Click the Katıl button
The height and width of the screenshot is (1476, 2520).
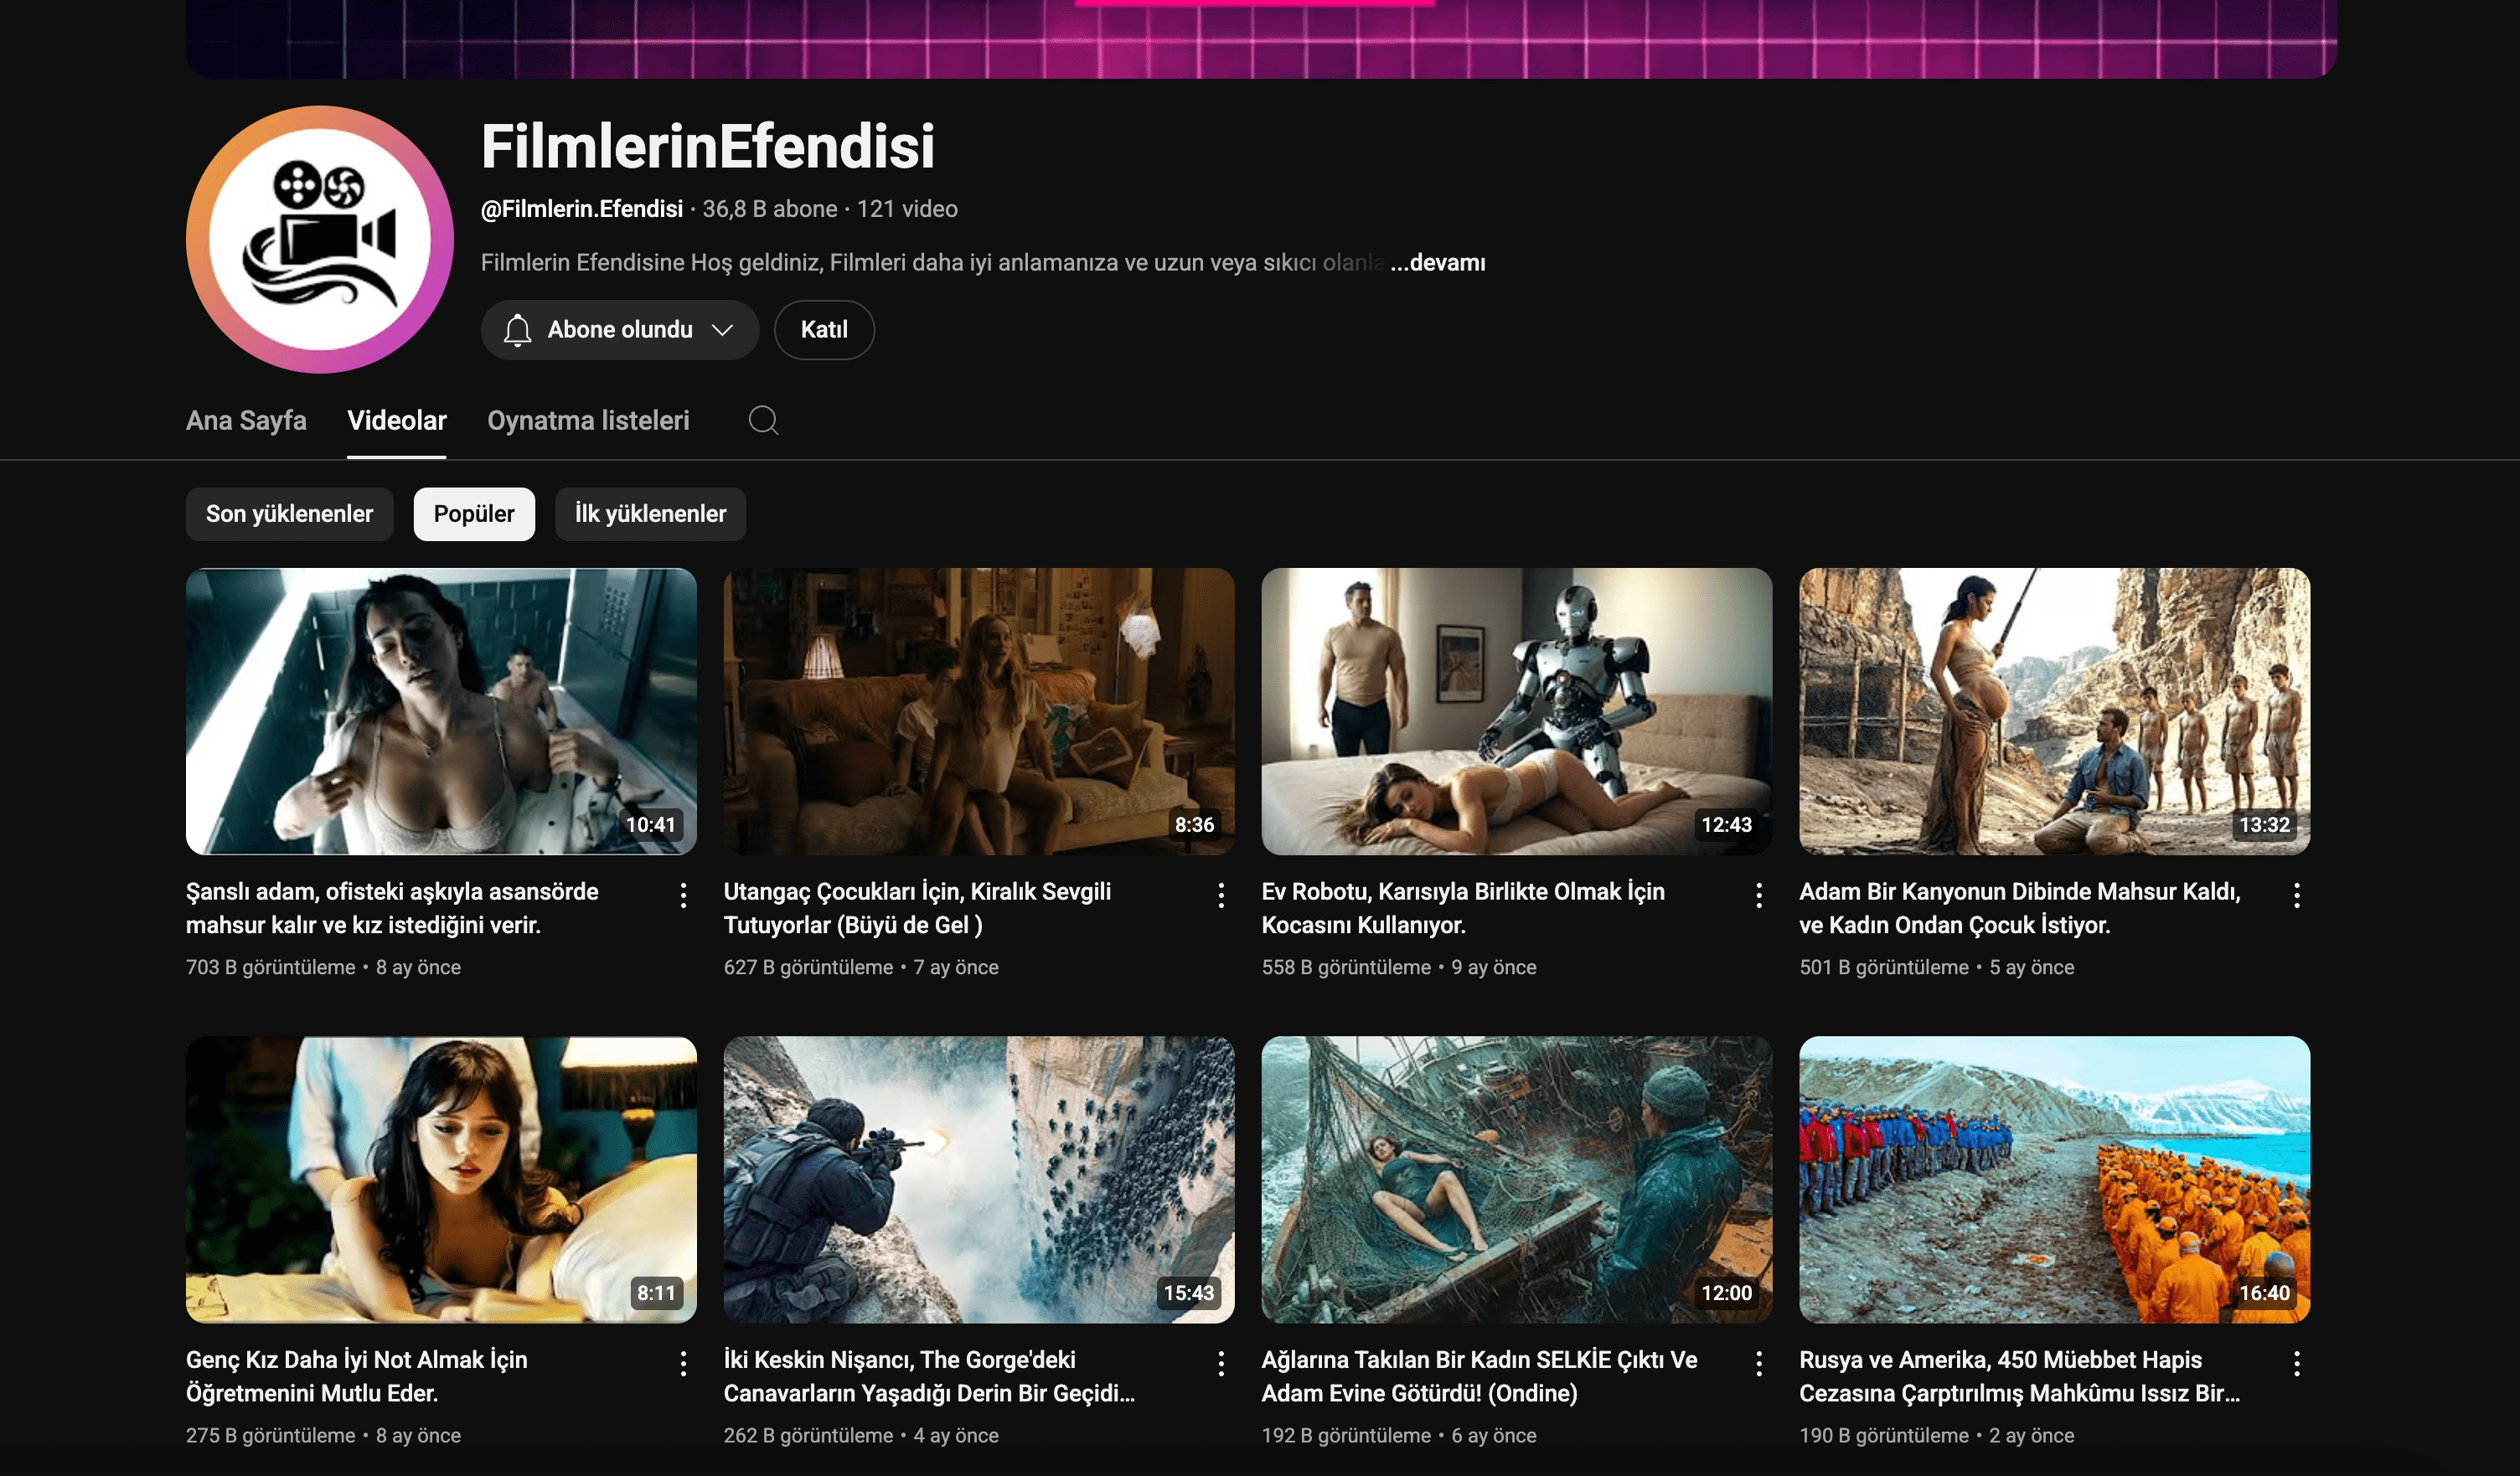pyautogui.click(x=824, y=330)
